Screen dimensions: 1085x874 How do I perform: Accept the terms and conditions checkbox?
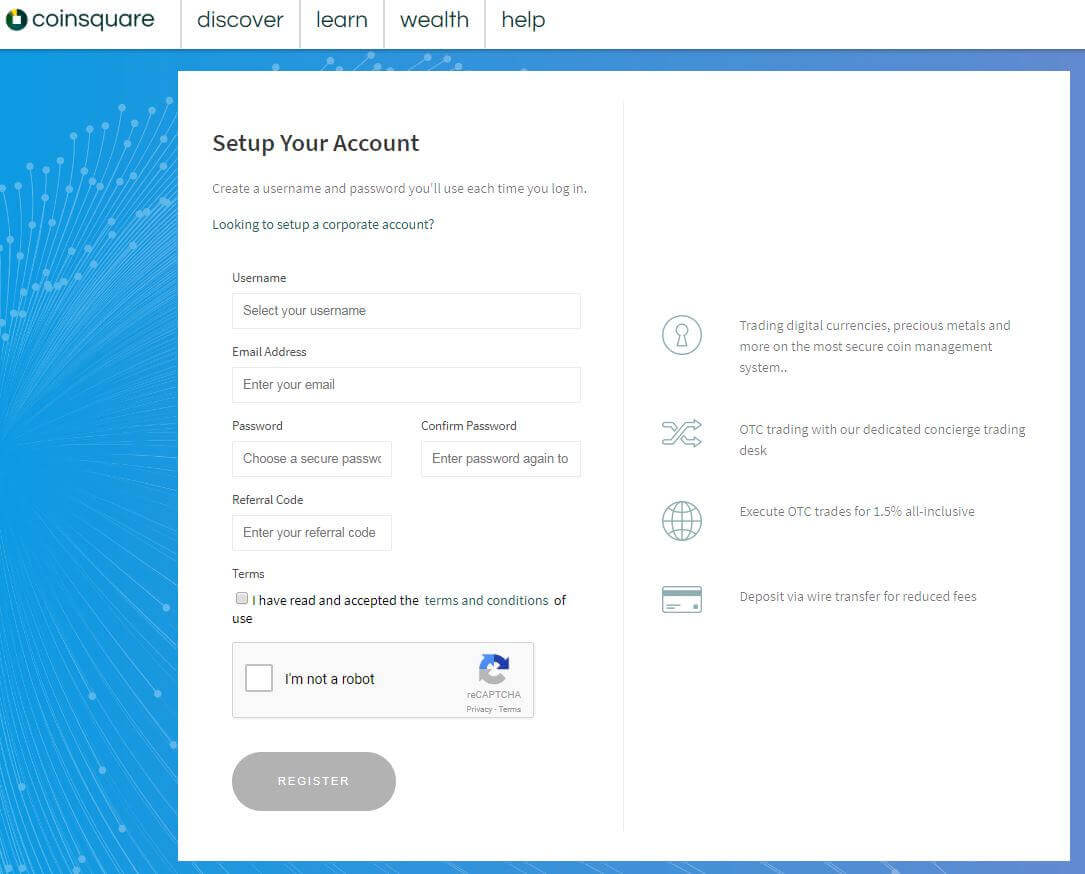point(241,598)
